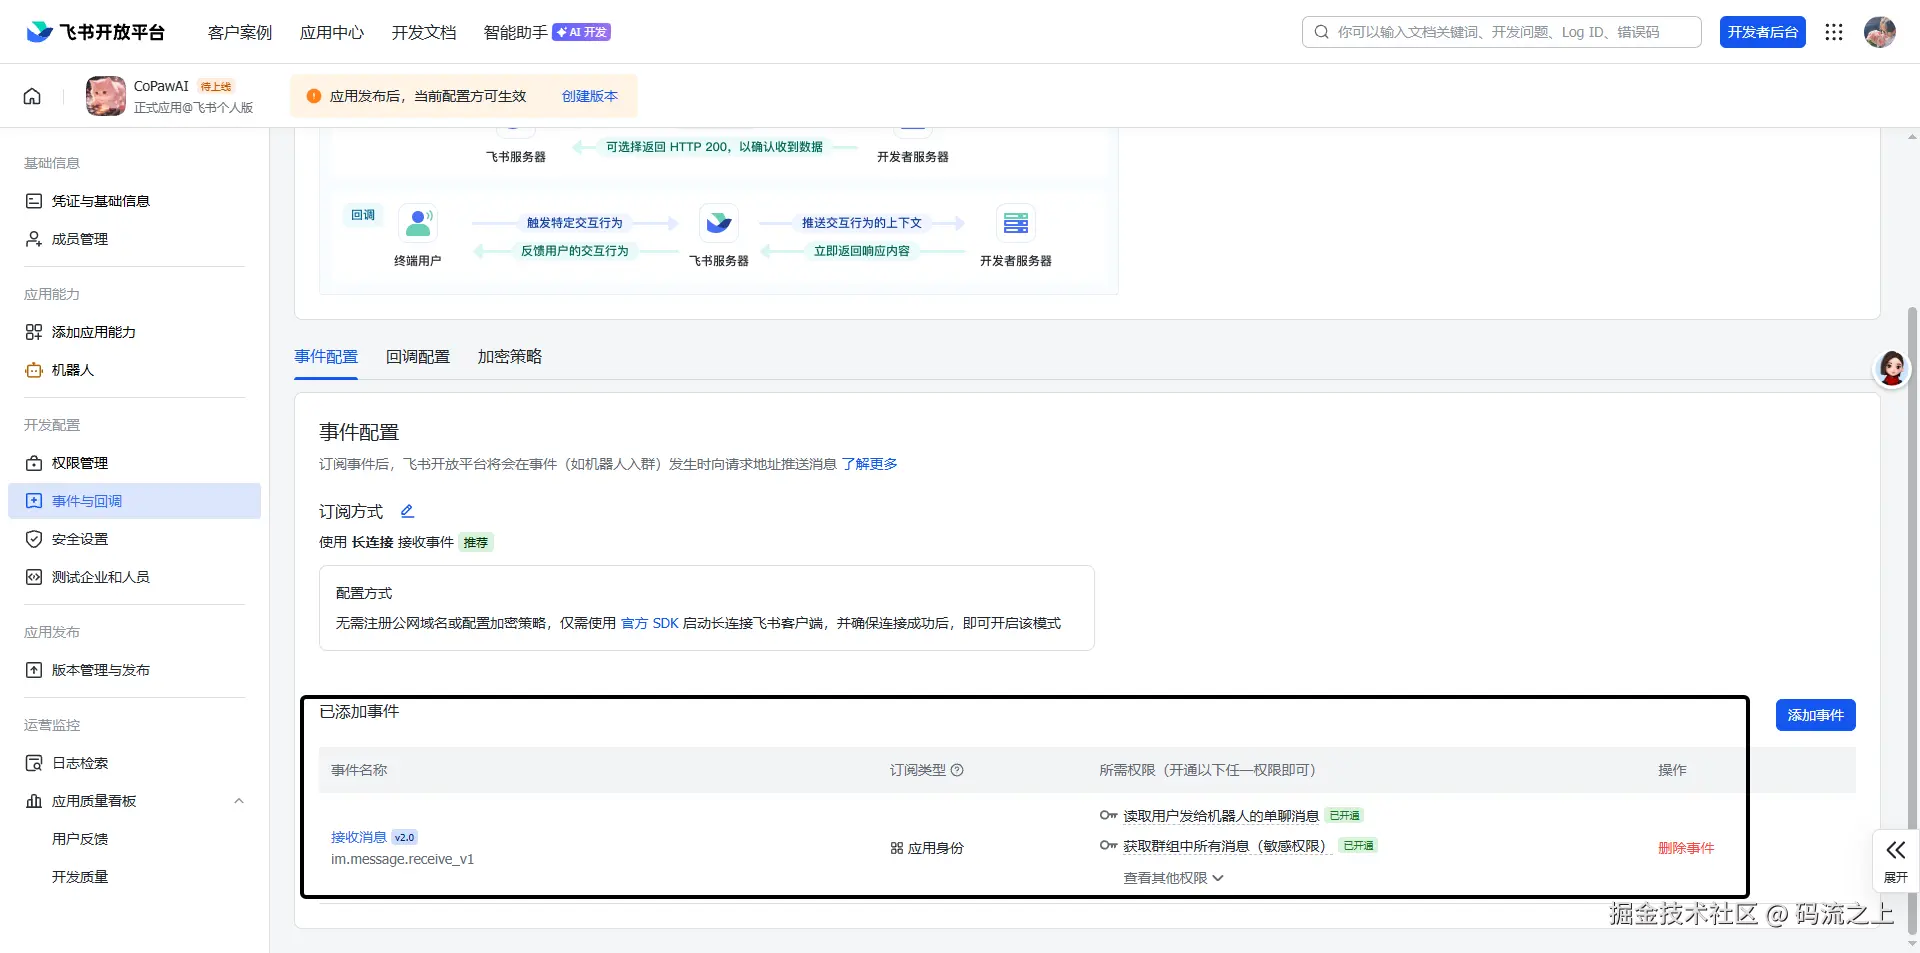Image resolution: width=1920 pixels, height=953 pixels.
Task: Expand 查看其他权限 dropdown
Action: pyautogui.click(x=1173, y=878)
